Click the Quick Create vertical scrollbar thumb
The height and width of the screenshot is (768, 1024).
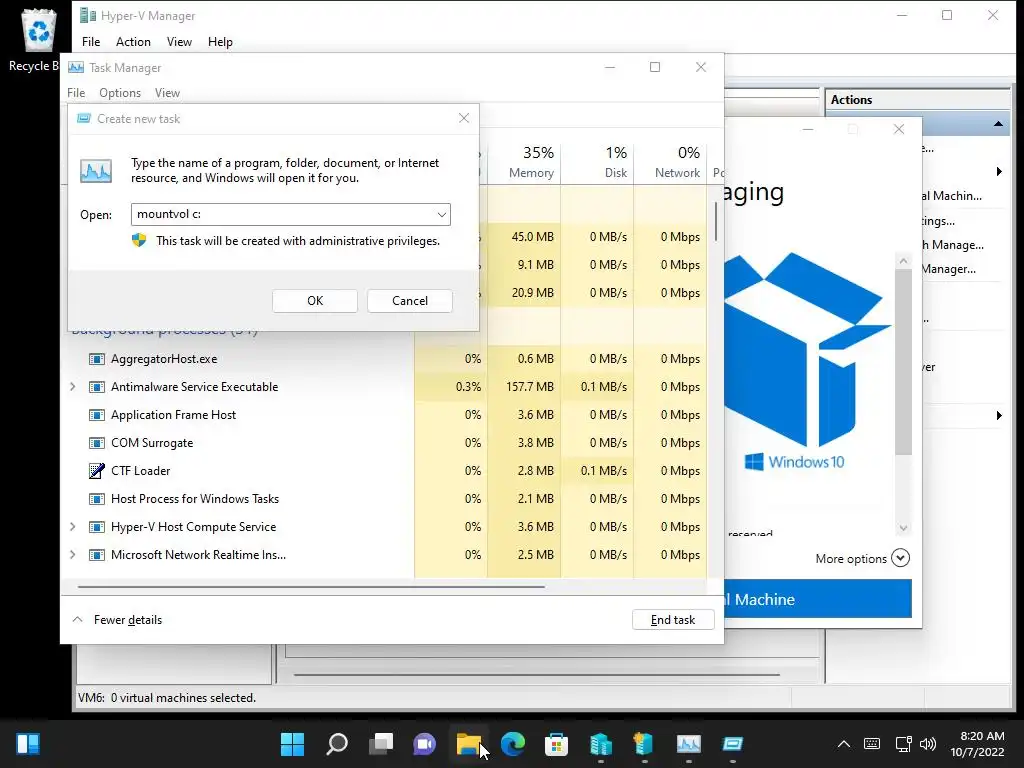click(x=903, y=362)
